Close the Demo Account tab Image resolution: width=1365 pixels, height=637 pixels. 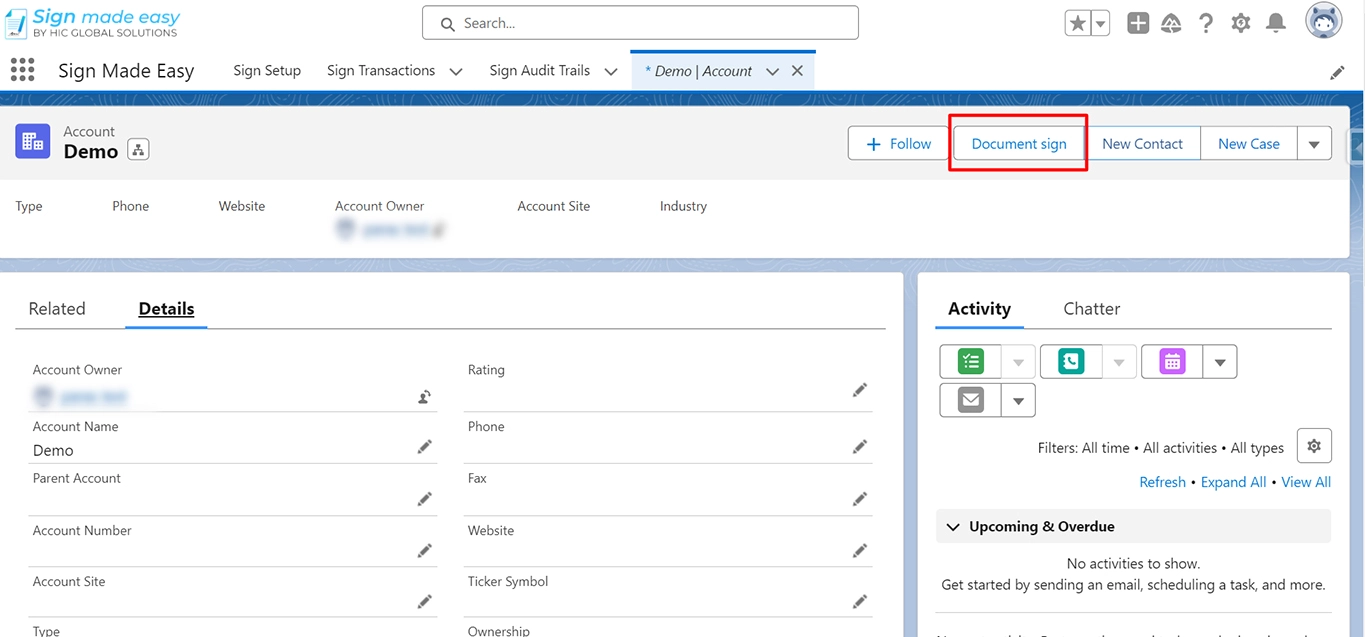(x=797, y=71)
